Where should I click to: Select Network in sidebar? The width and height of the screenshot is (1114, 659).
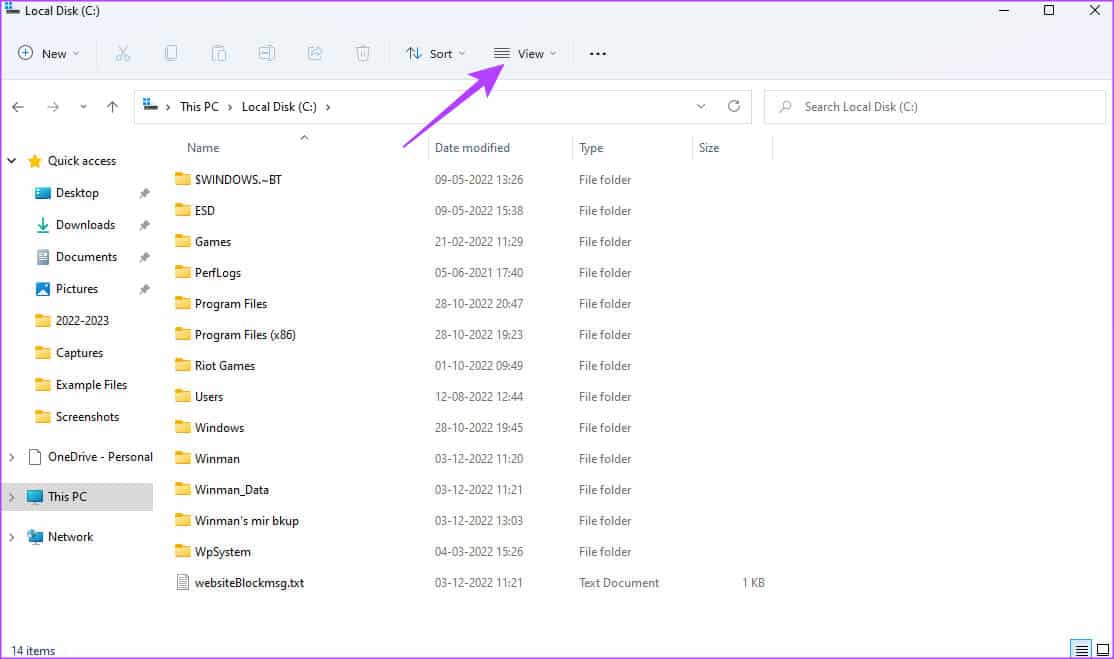coord(70,537)
